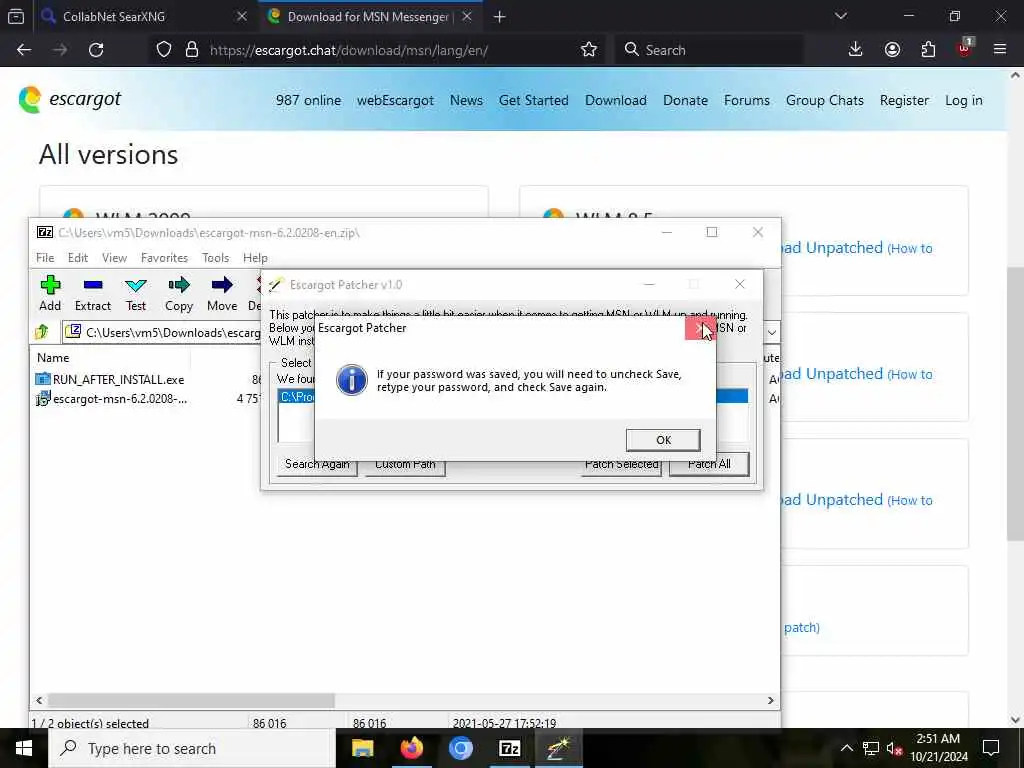
Task: Open the list all tabs dropdown
Action: [840, 16]
